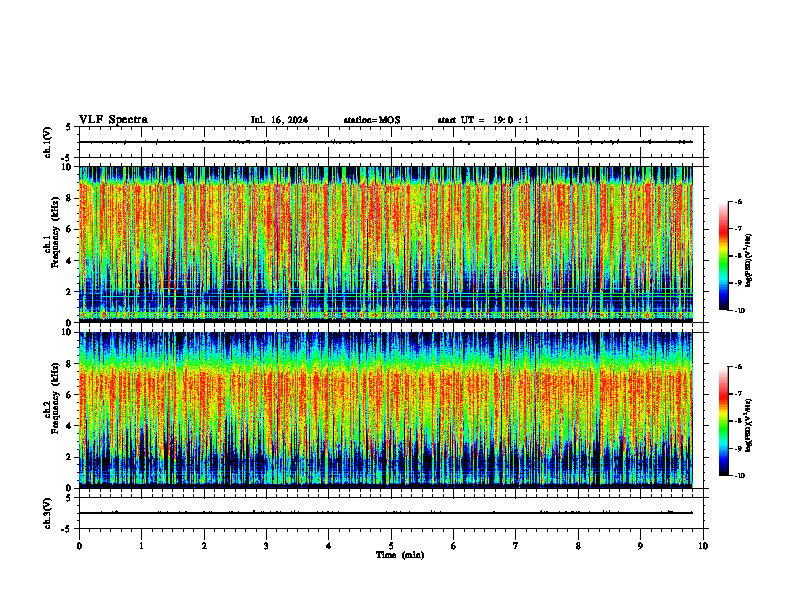This screenshot has height=612, width=792.
Task: Click the time axis tick label '10'
Action: (x=703, y=546)
